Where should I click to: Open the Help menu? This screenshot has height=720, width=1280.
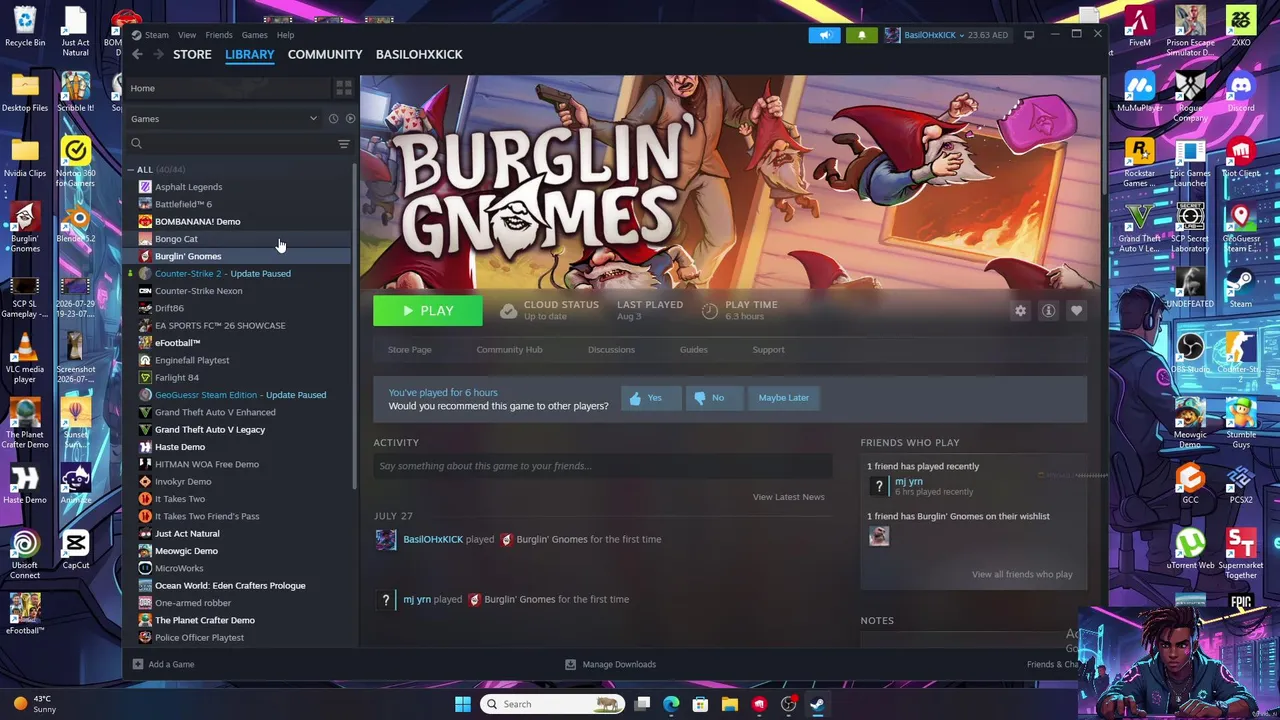point(285,35)
